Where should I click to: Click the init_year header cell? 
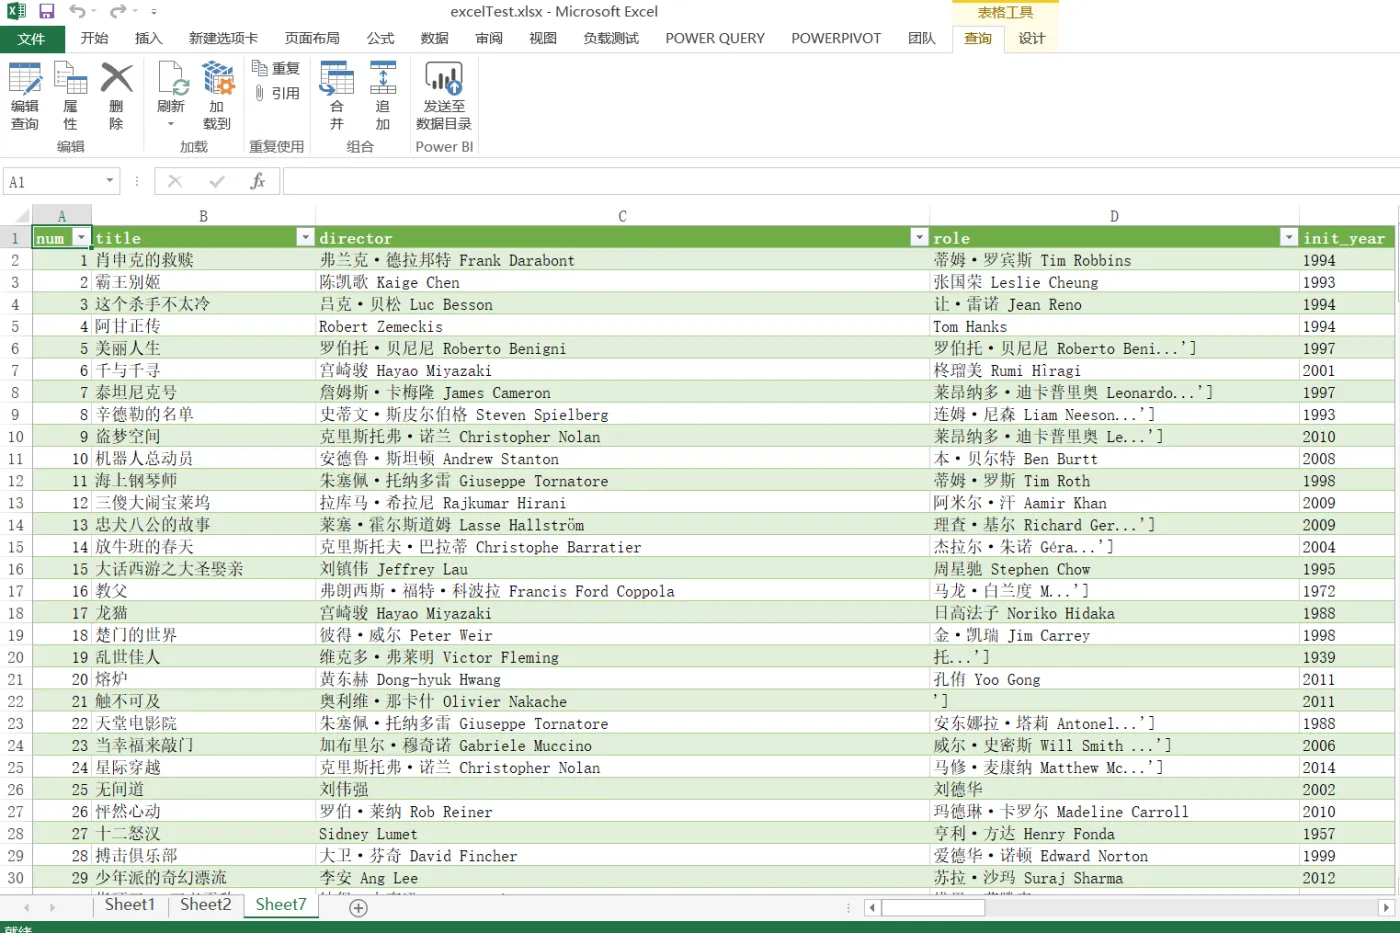tap(1346, 238)
